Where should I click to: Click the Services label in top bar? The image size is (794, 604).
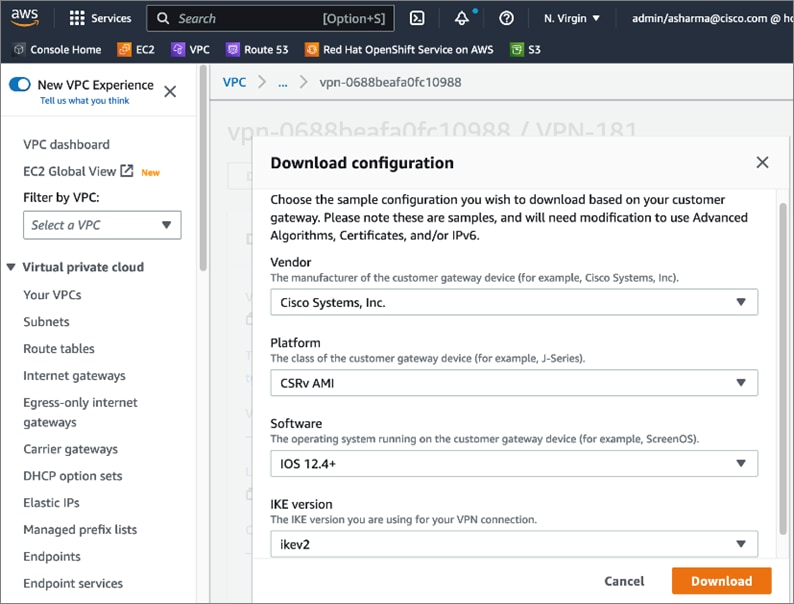111,18
